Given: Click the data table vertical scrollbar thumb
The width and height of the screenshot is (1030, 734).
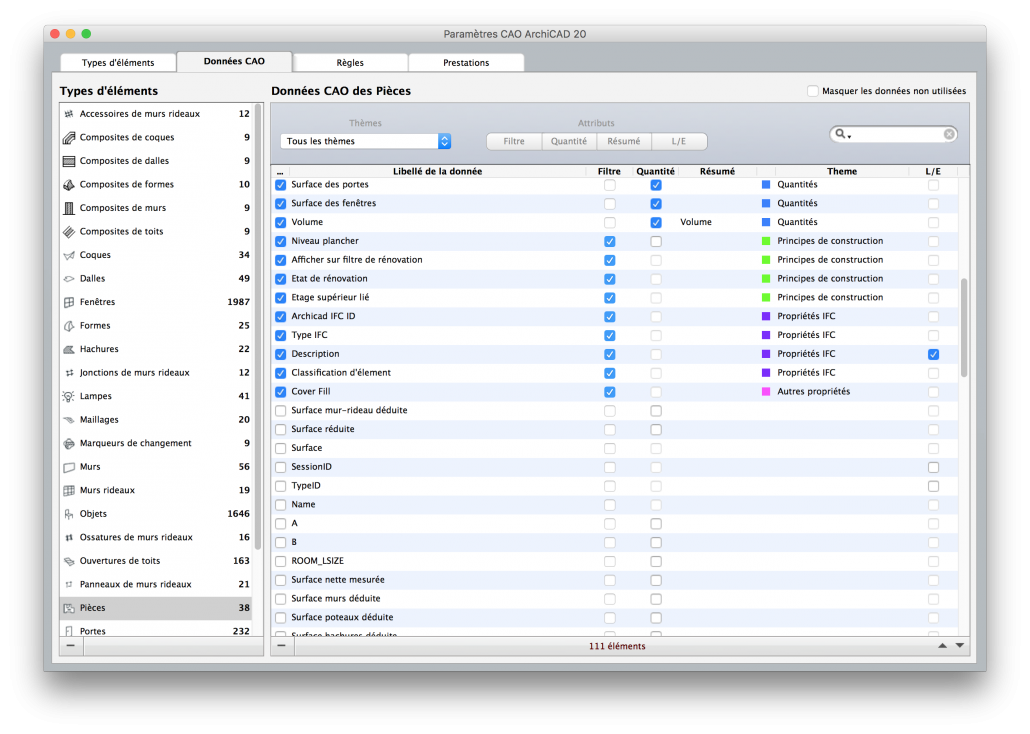Looking at the screenshot, I should tap(964, 327).
